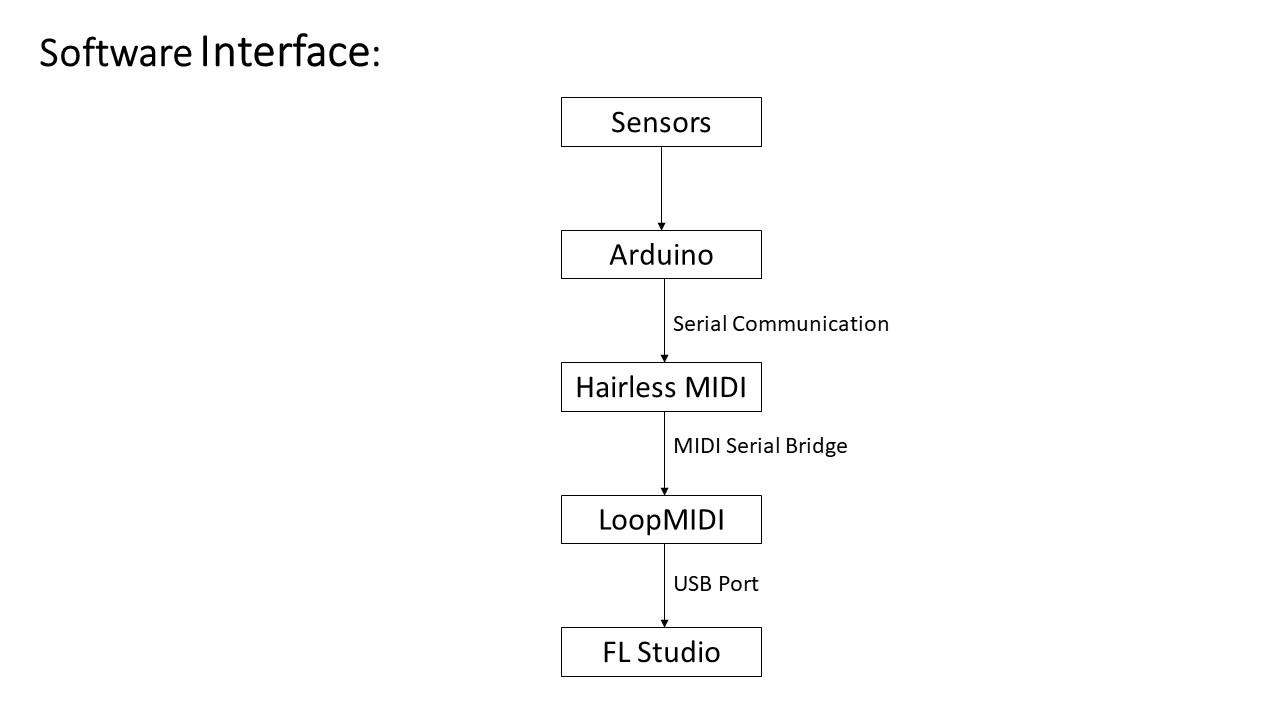
Task: Select the Arduino box
Action: [x=661, y=254]
